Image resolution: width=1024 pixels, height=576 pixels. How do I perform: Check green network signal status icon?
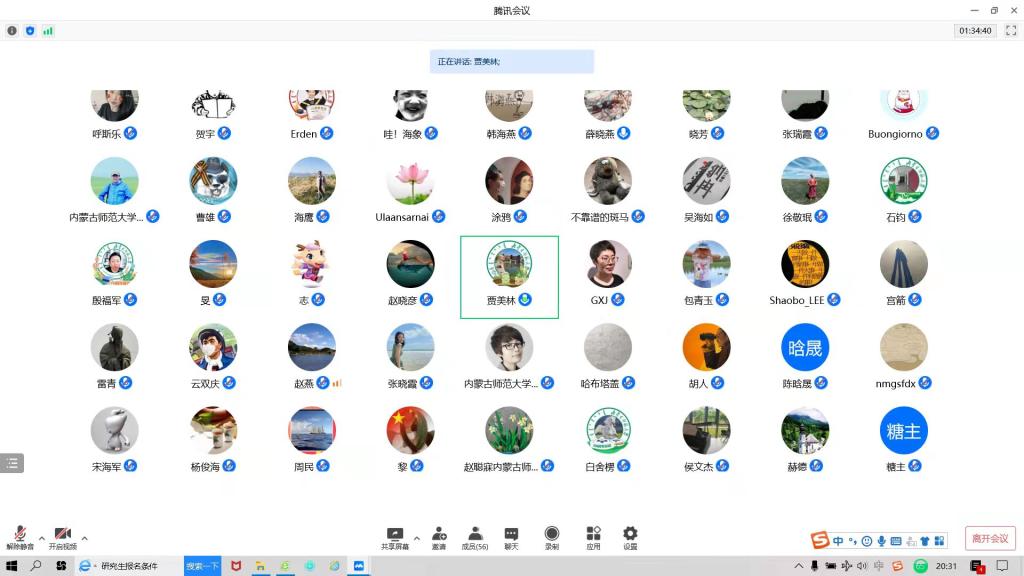48,31
